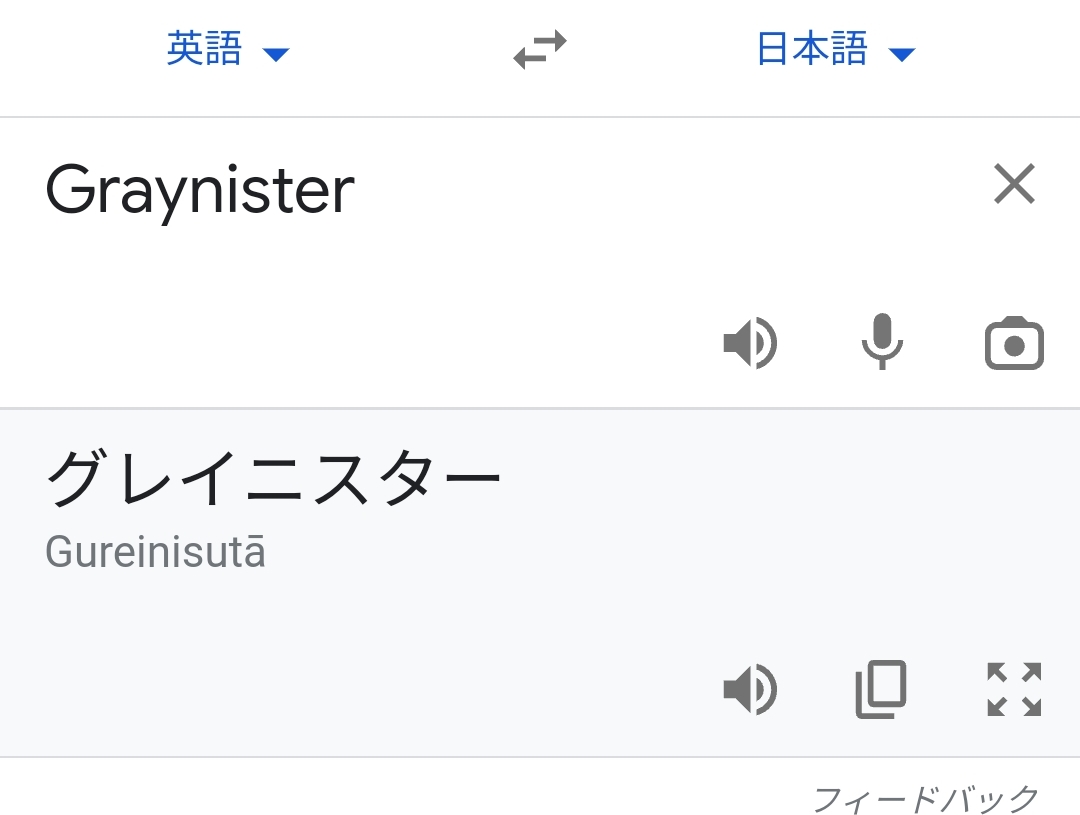The width and height of the screenshot is (1080, 815).
Task: Tap the translated text グレイニスター
Action: [273, 479]
